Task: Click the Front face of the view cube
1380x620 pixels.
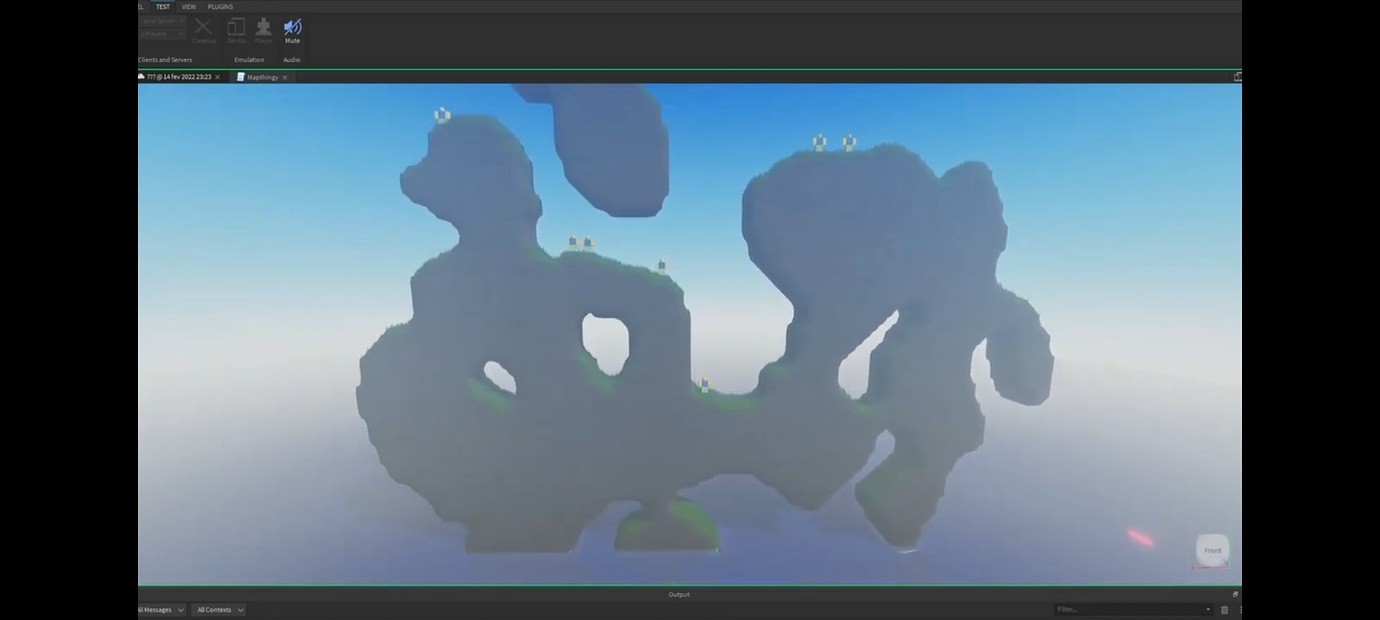Action: point(1212,549)
